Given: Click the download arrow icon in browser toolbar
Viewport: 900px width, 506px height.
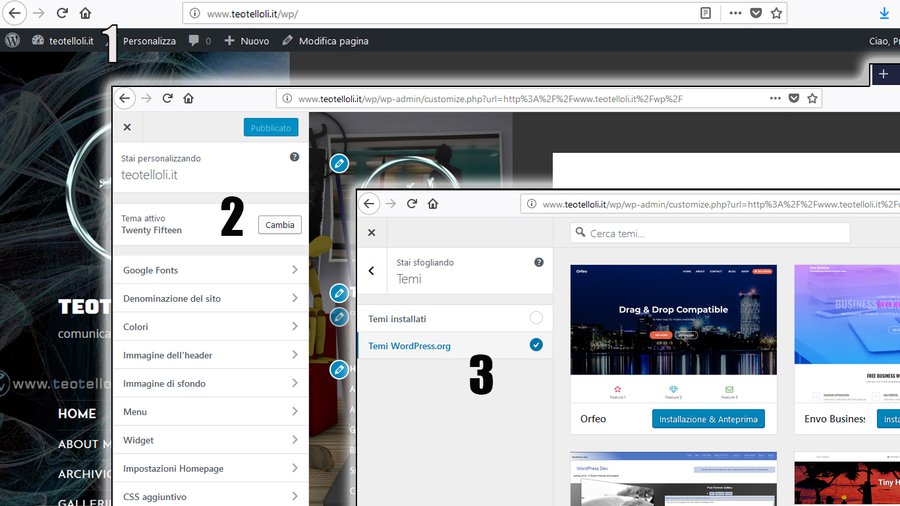Looking at the screenshot, I should (x=884, y=14).
